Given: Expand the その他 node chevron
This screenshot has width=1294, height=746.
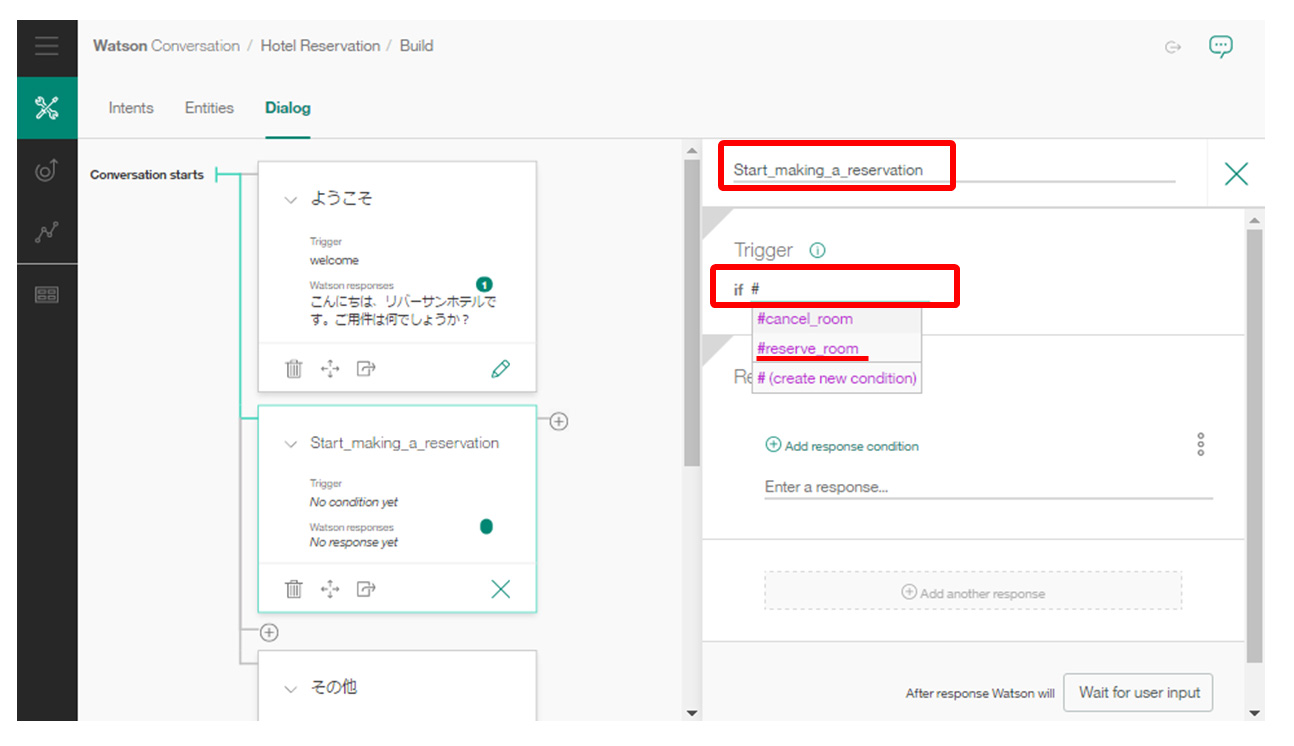Looking at the screenshot, I should tap(290, 689).
